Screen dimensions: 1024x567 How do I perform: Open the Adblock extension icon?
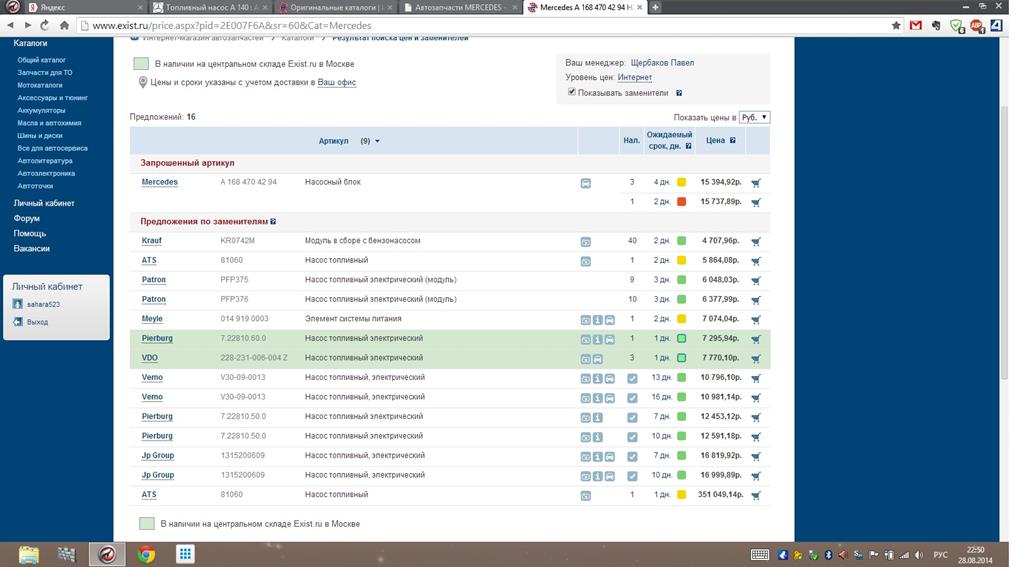(x=977, y=25)
